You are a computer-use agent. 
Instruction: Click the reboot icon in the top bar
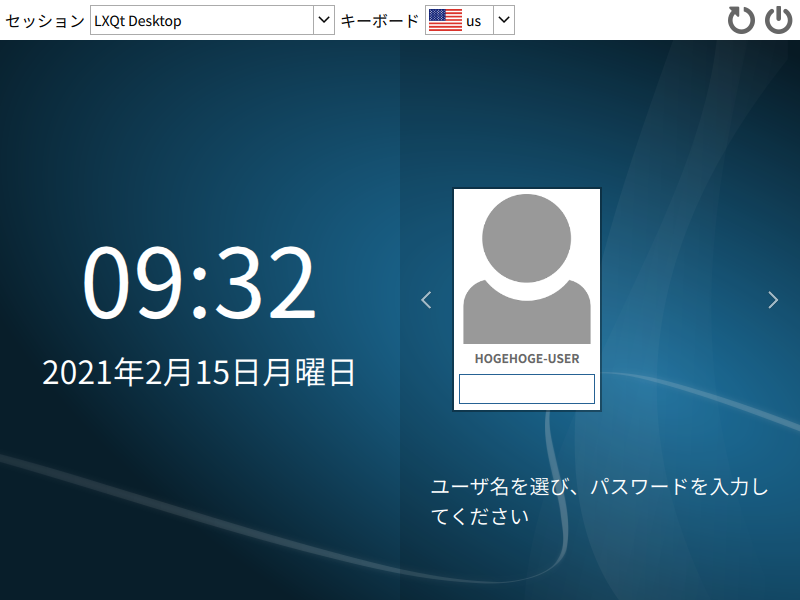click(x=741, y=20)
